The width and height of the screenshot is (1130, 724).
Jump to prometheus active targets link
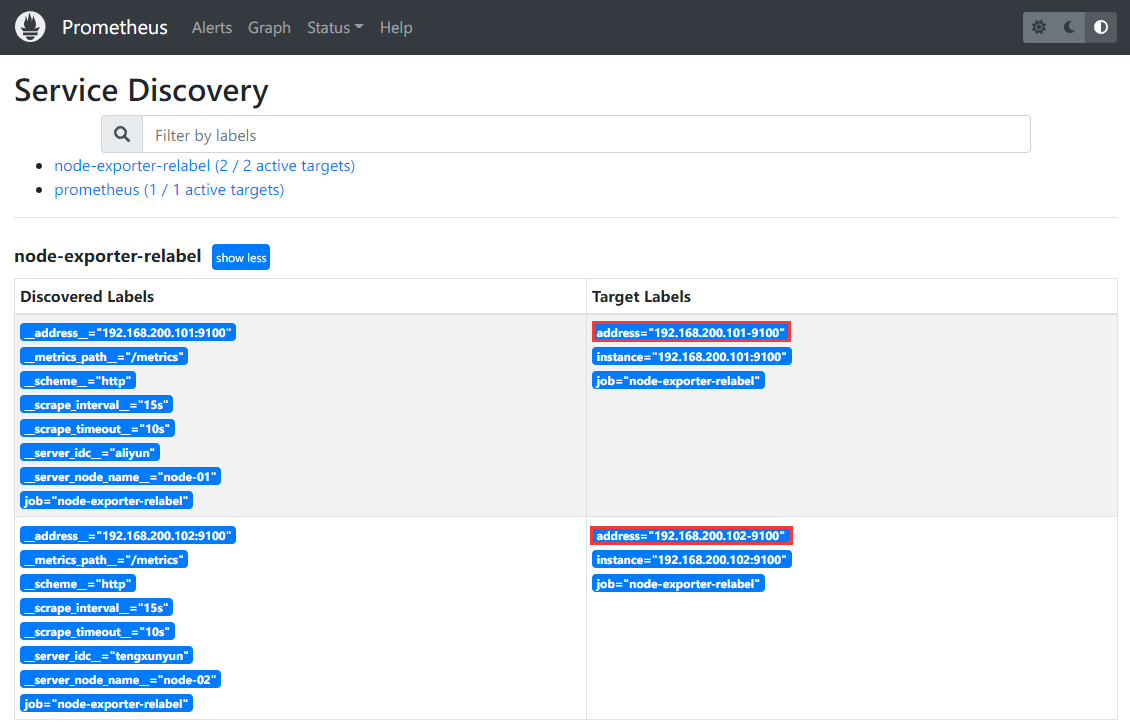point(169,189)
